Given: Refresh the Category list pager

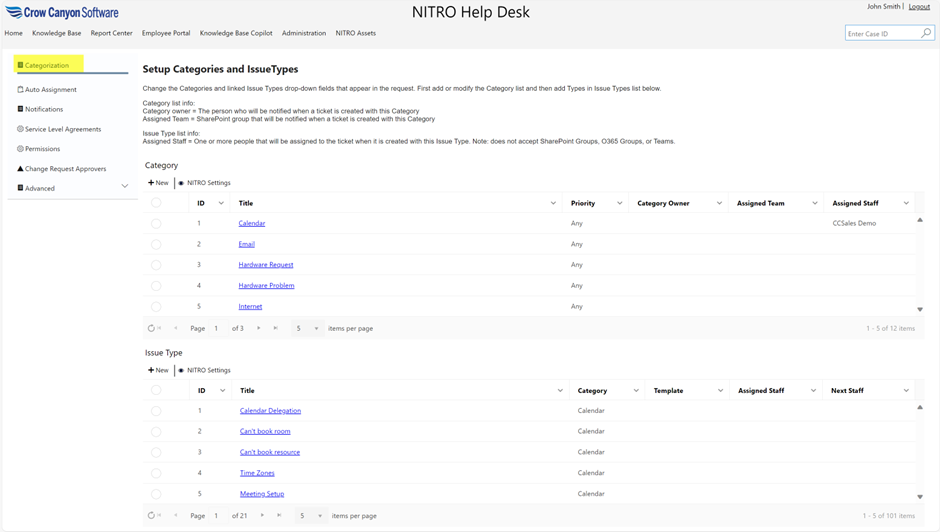Looking at the screenshot, I should [x=151, y=328].
